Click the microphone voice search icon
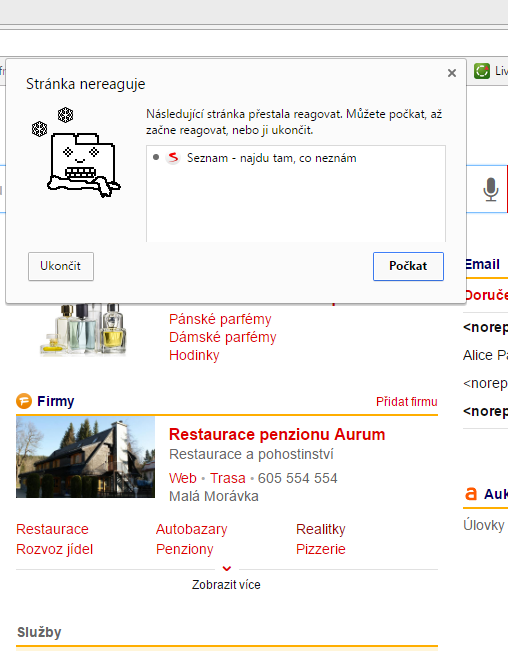This screenshot has width=508, height=651. coord(491,189)
